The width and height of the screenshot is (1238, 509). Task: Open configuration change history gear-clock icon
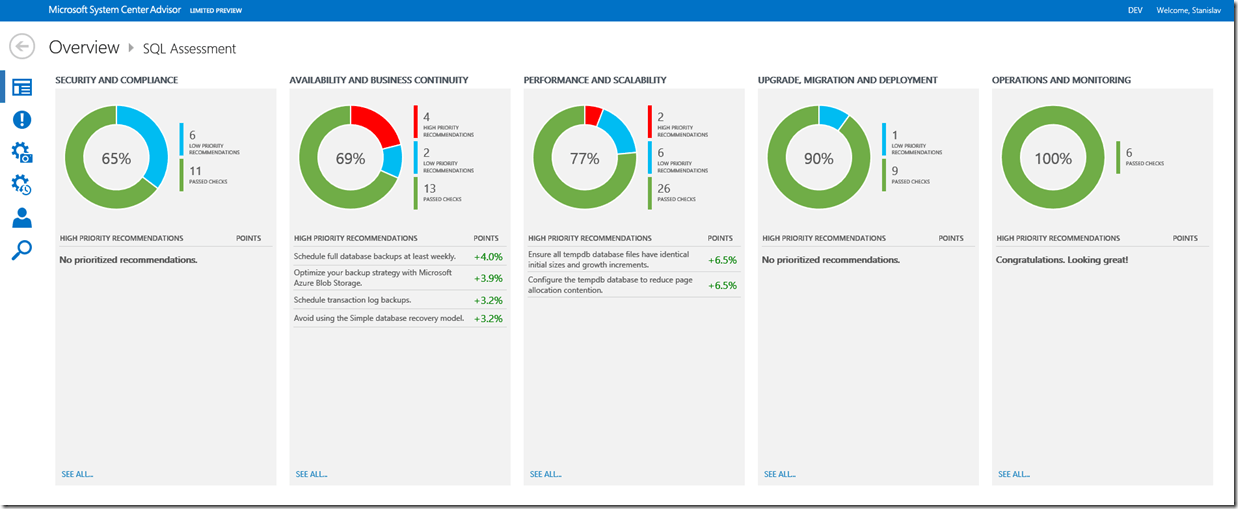(21, 185)
